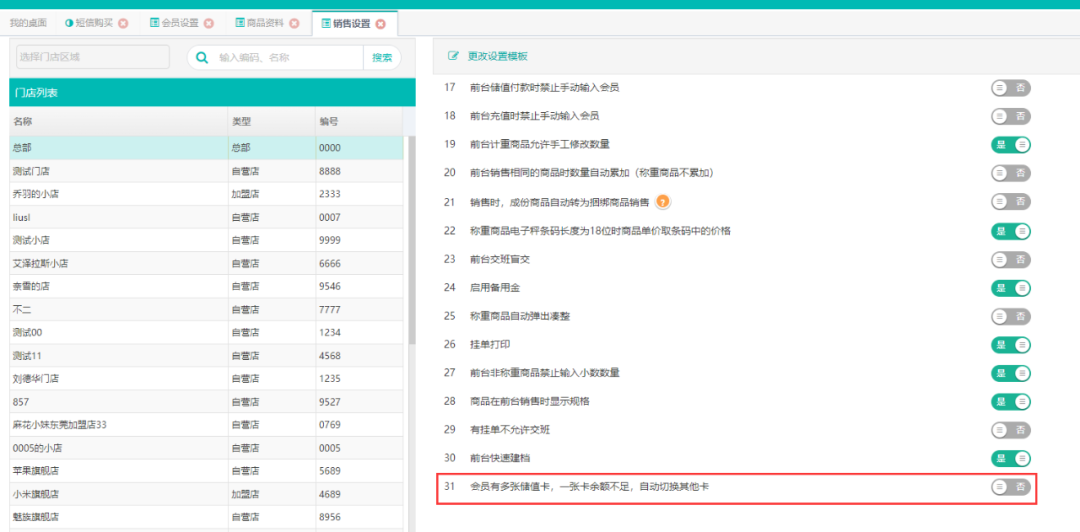Toggle off setting 26 挂单打印
1080x532 pixels.
click(1010, 345)
